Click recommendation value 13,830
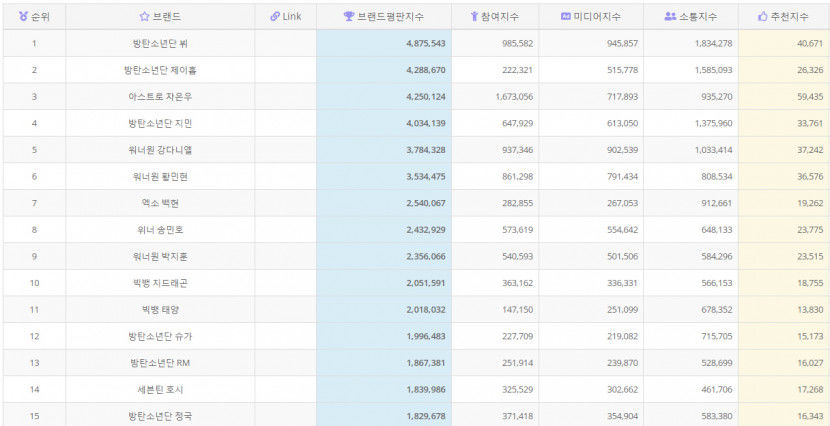The width and height of the screenshot is (830, 426). (810, 310)
